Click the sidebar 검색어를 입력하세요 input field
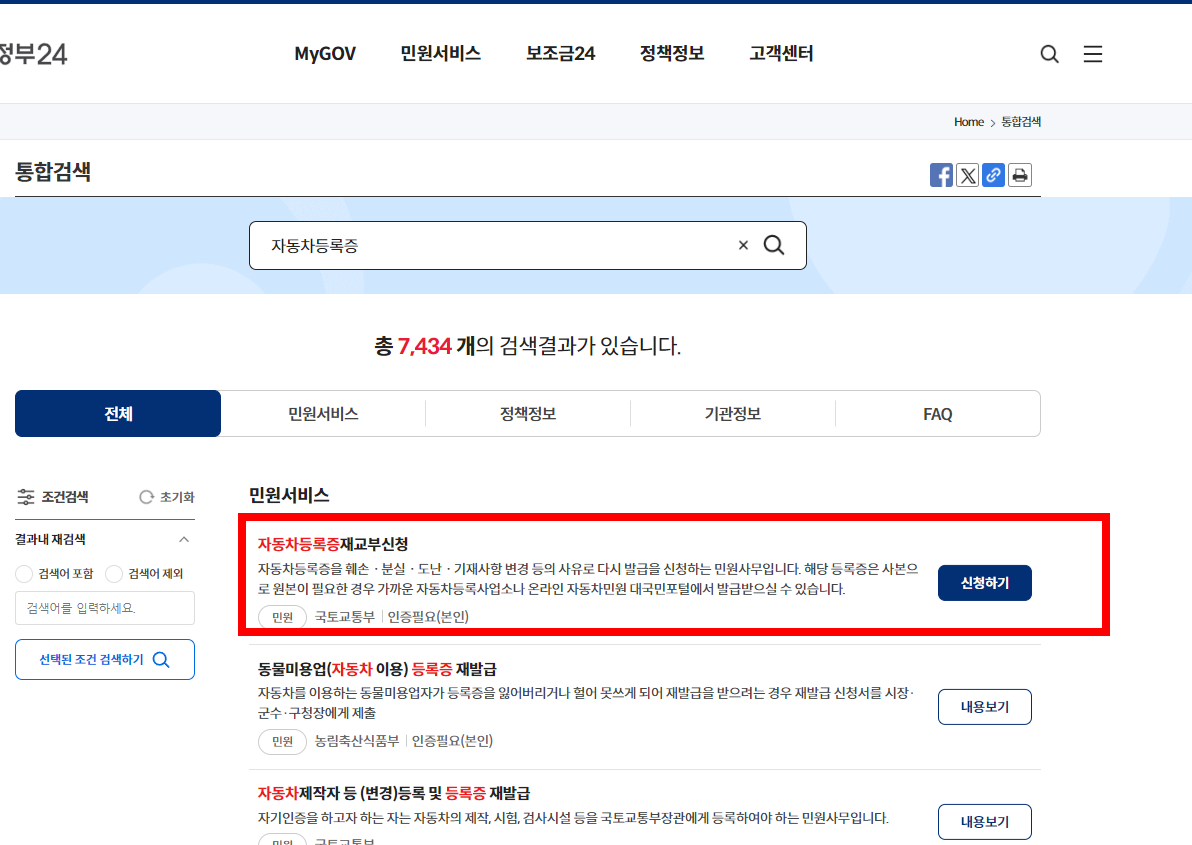The height and width of the screenshot is (845, 1192). pyautogui.click(x=104, y=608)
